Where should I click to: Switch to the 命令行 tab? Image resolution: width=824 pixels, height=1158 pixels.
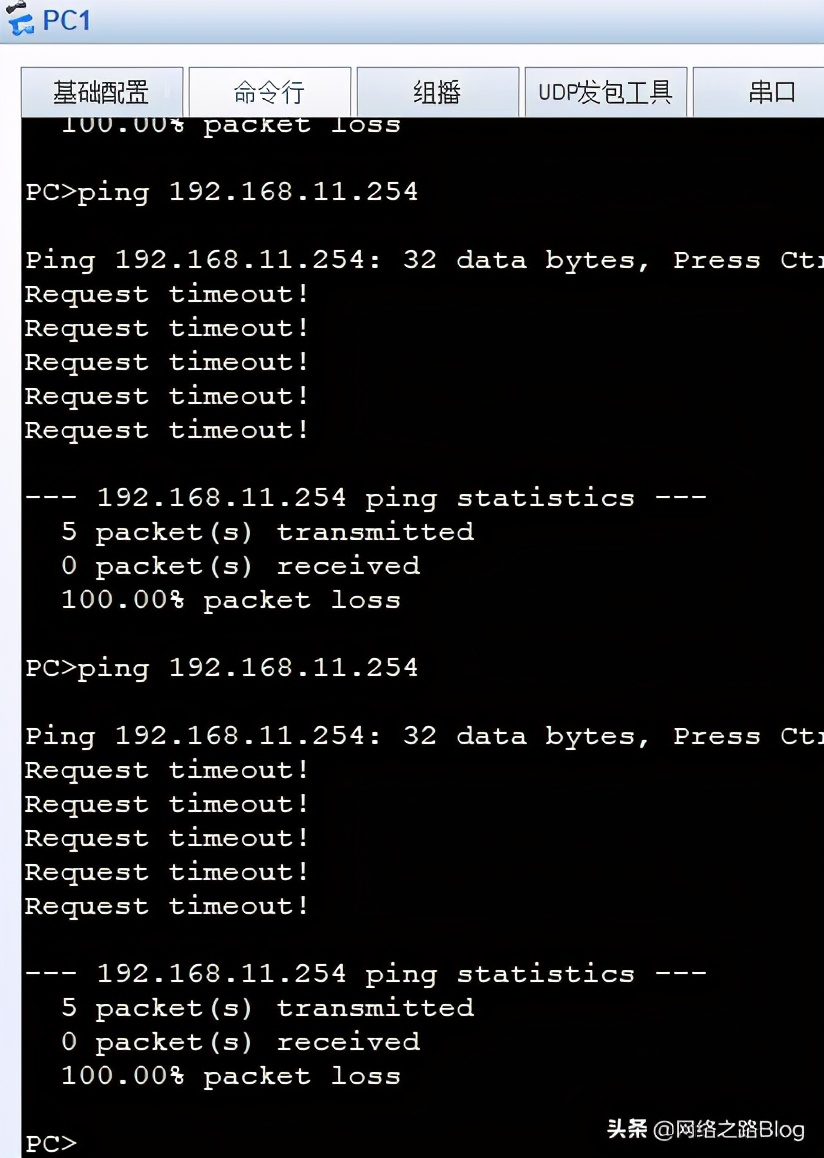[x=269, y=93]
